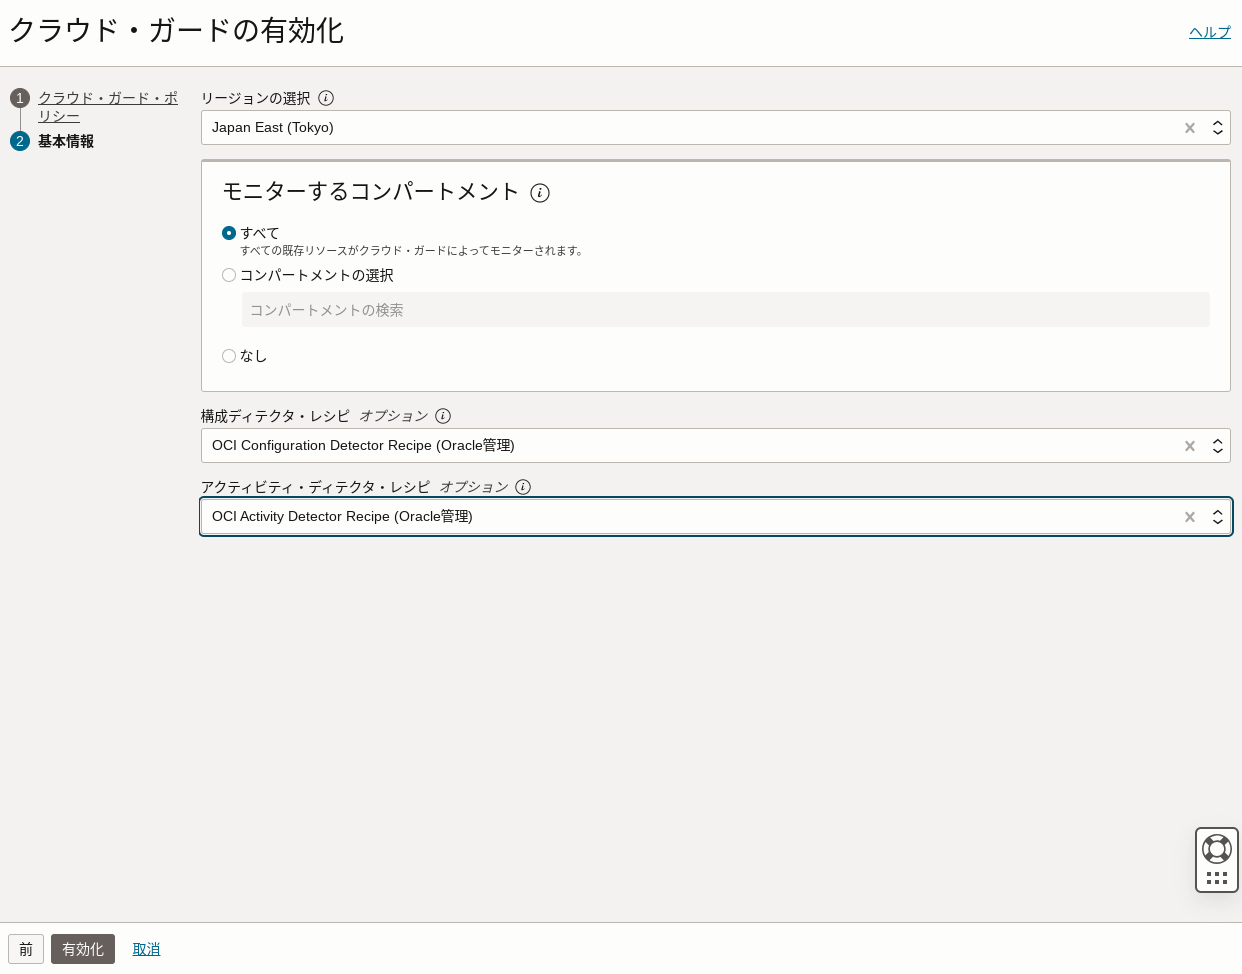The height and width of the screenshot is (974, 1242).
Task: Open the help life-ring widget icon
Action: coord(1217,848)
